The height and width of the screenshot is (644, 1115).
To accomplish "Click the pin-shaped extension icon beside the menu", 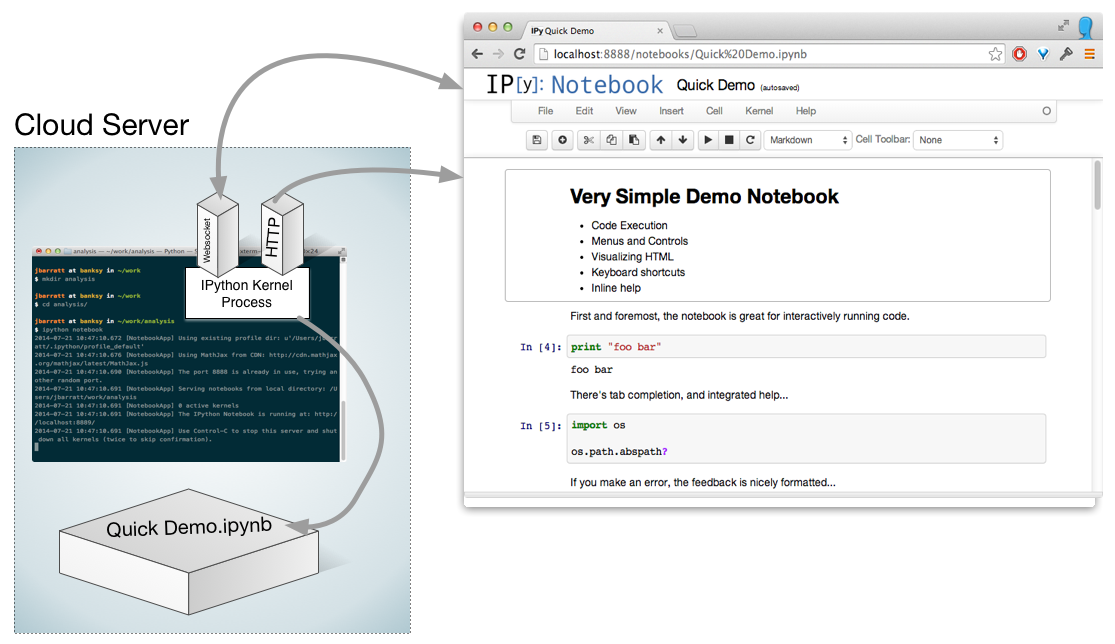I will pyautogui.click(x=1066, y=54).
